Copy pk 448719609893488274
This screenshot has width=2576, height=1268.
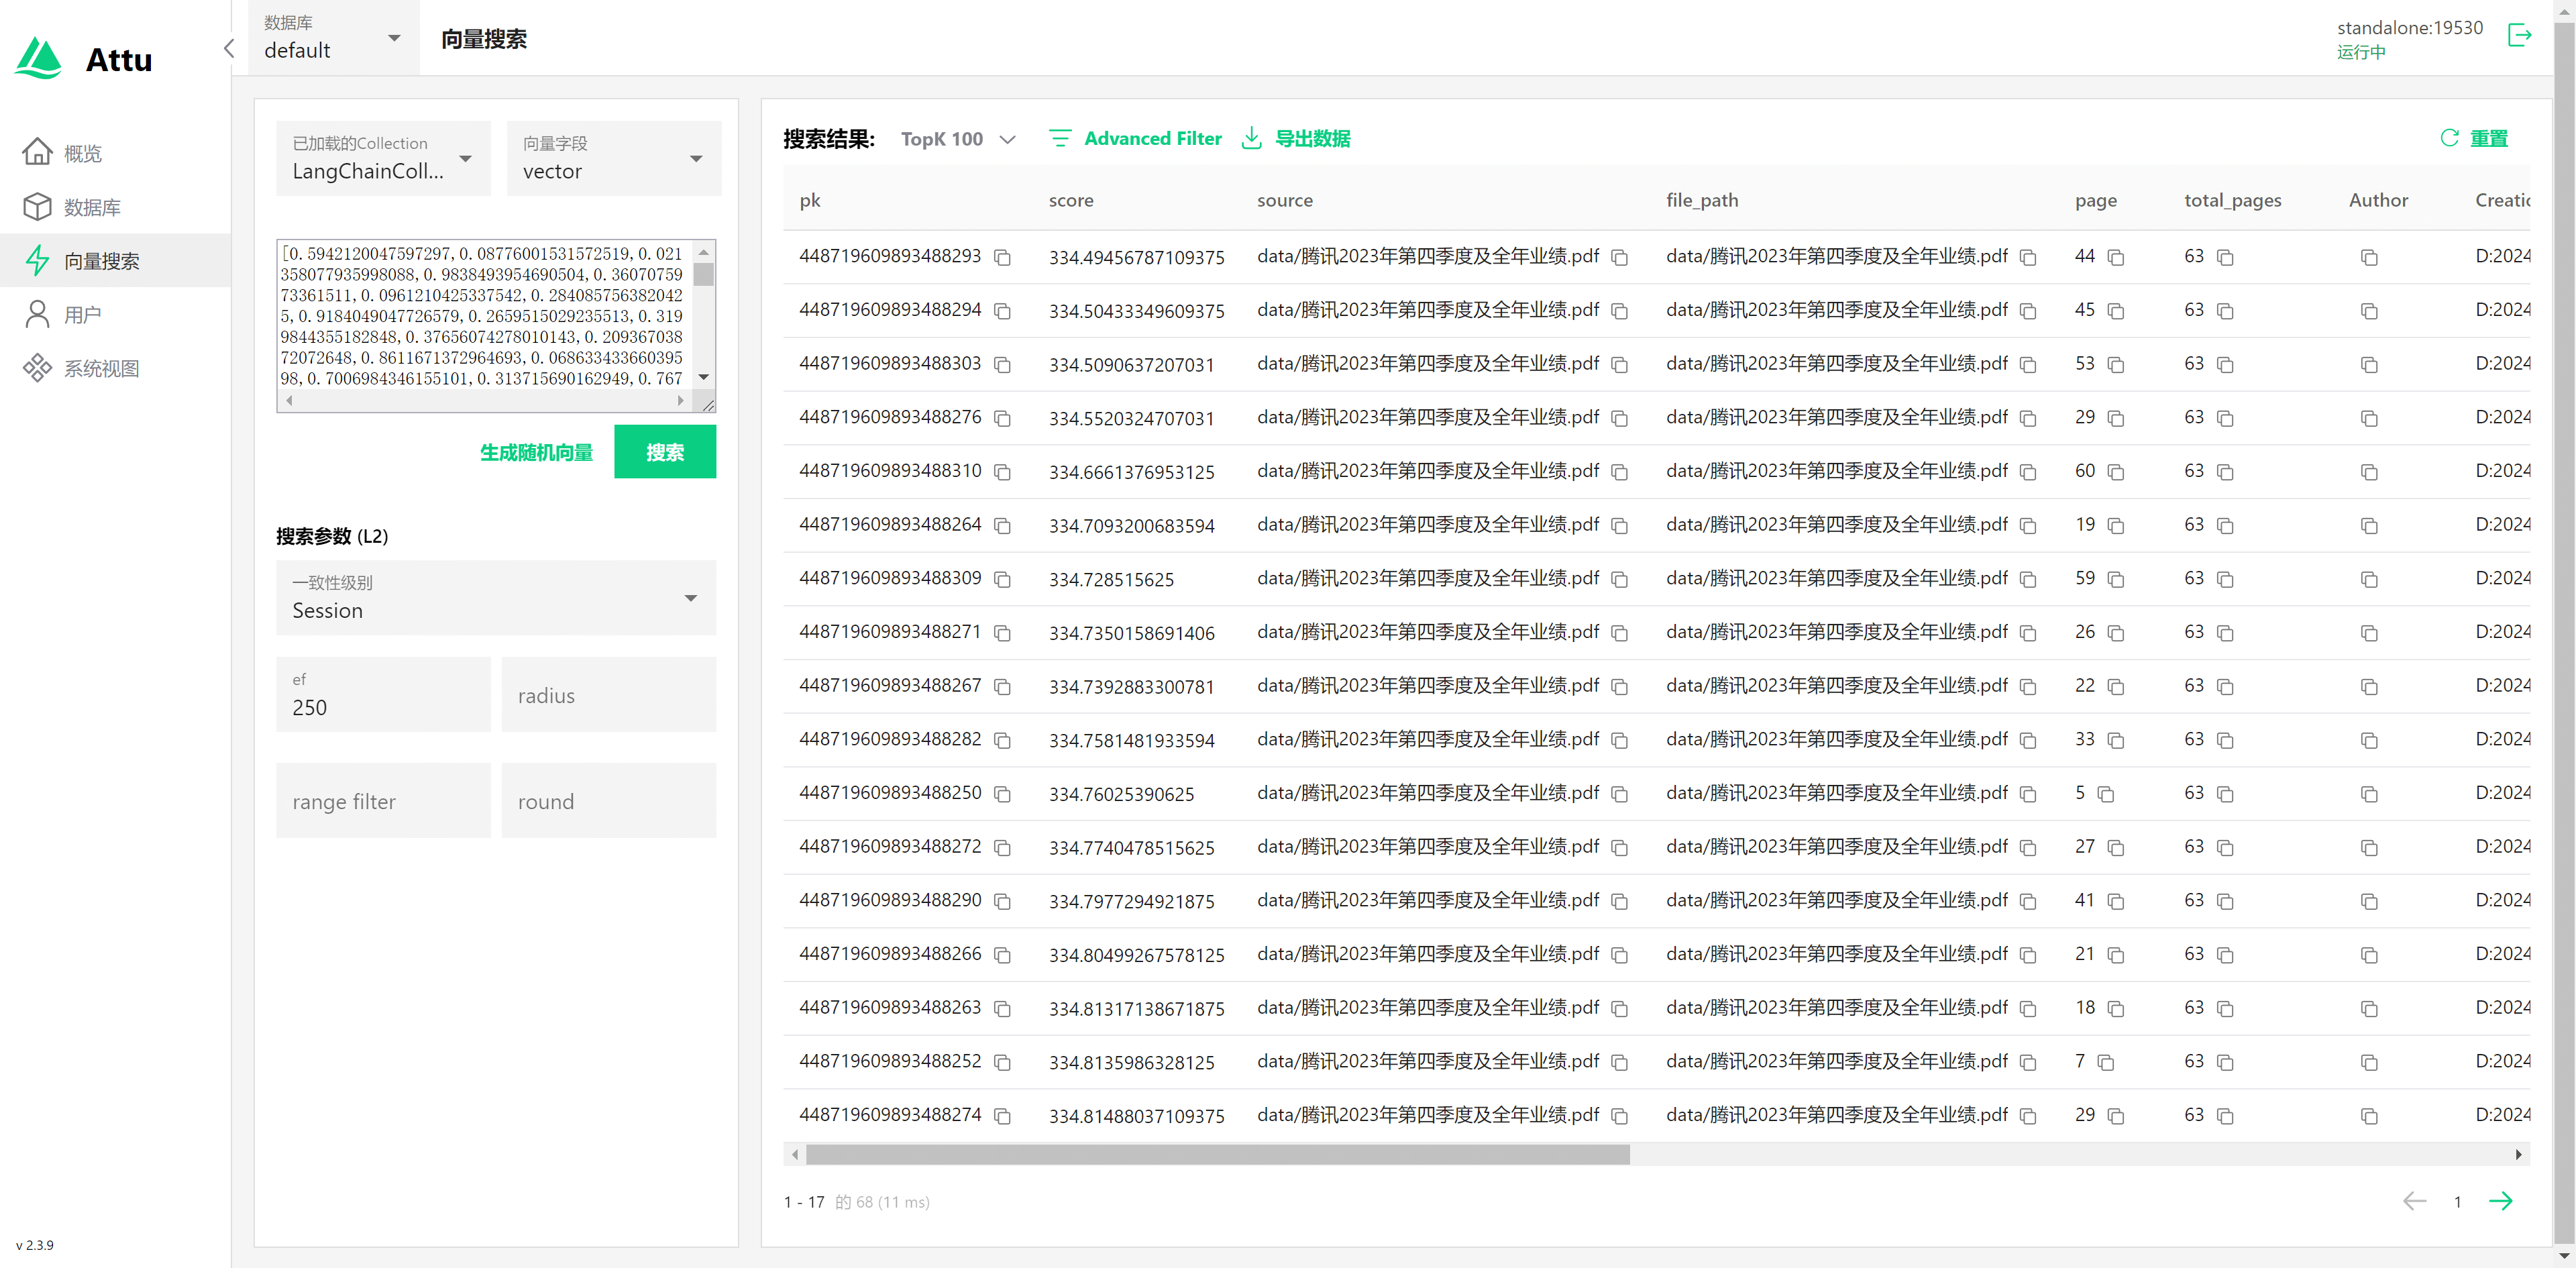coord(1002,1117)
